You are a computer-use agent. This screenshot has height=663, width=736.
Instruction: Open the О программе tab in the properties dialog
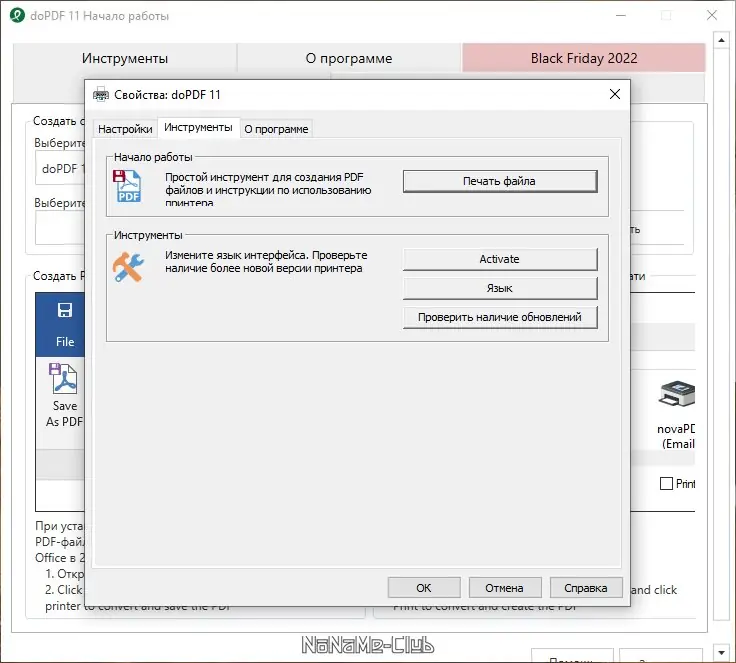pos(276,129)
